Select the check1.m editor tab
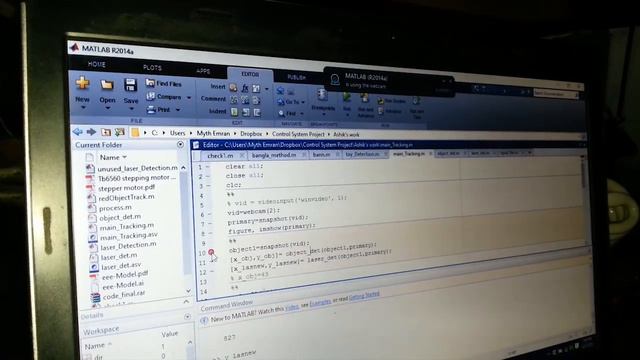Screen dimensions: 640x360 point(220,156)
